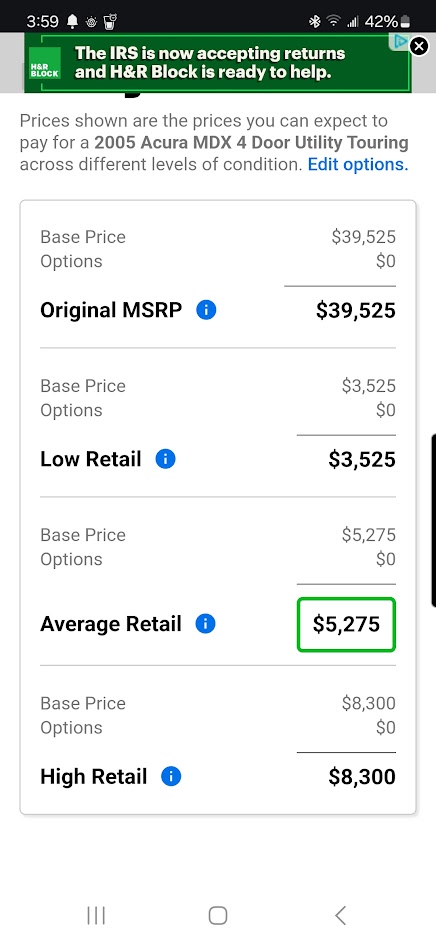436x945 pixels.
Task: Select the highlighted $5,275 Average Retail price
Action: click(x=346, y=624)
